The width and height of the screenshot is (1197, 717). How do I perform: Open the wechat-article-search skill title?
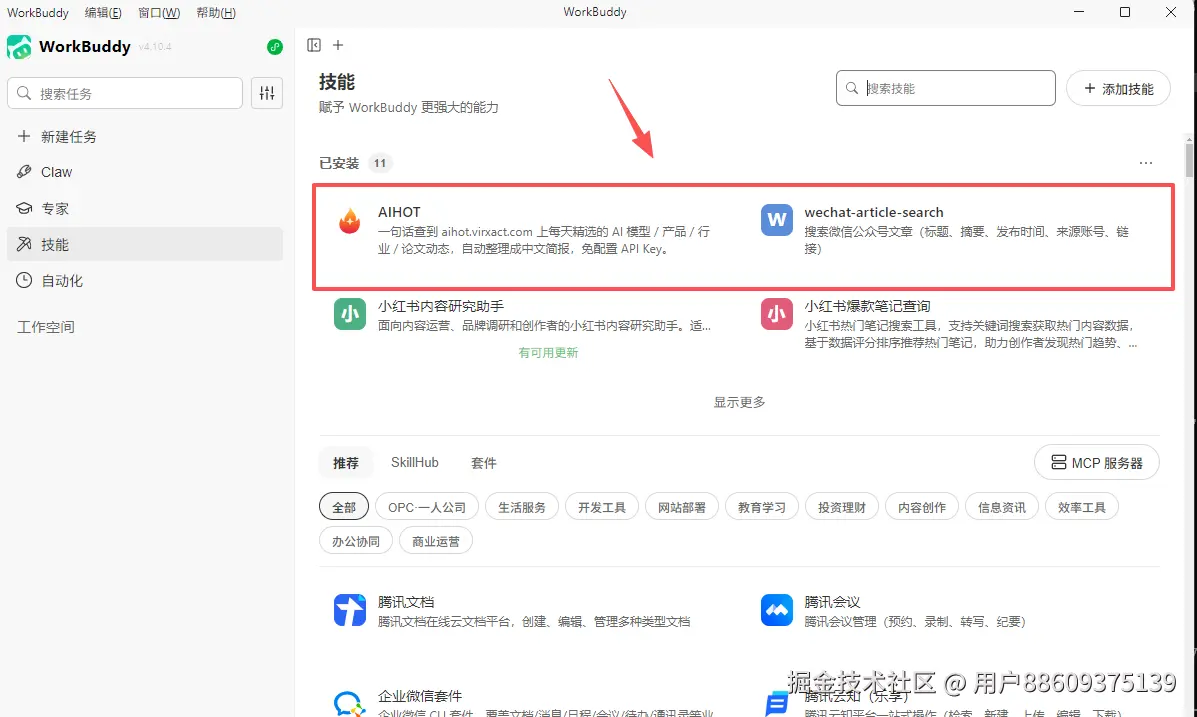(873, 212)
